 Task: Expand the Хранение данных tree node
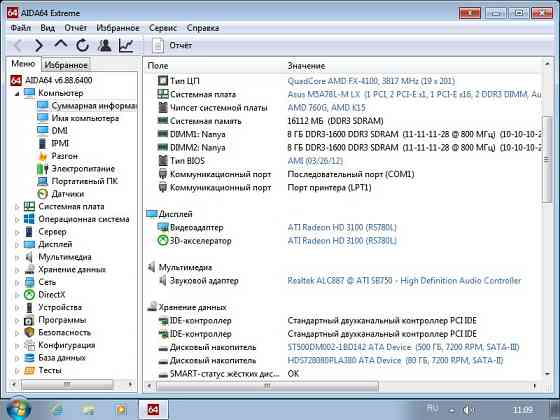tap(17, 270)
